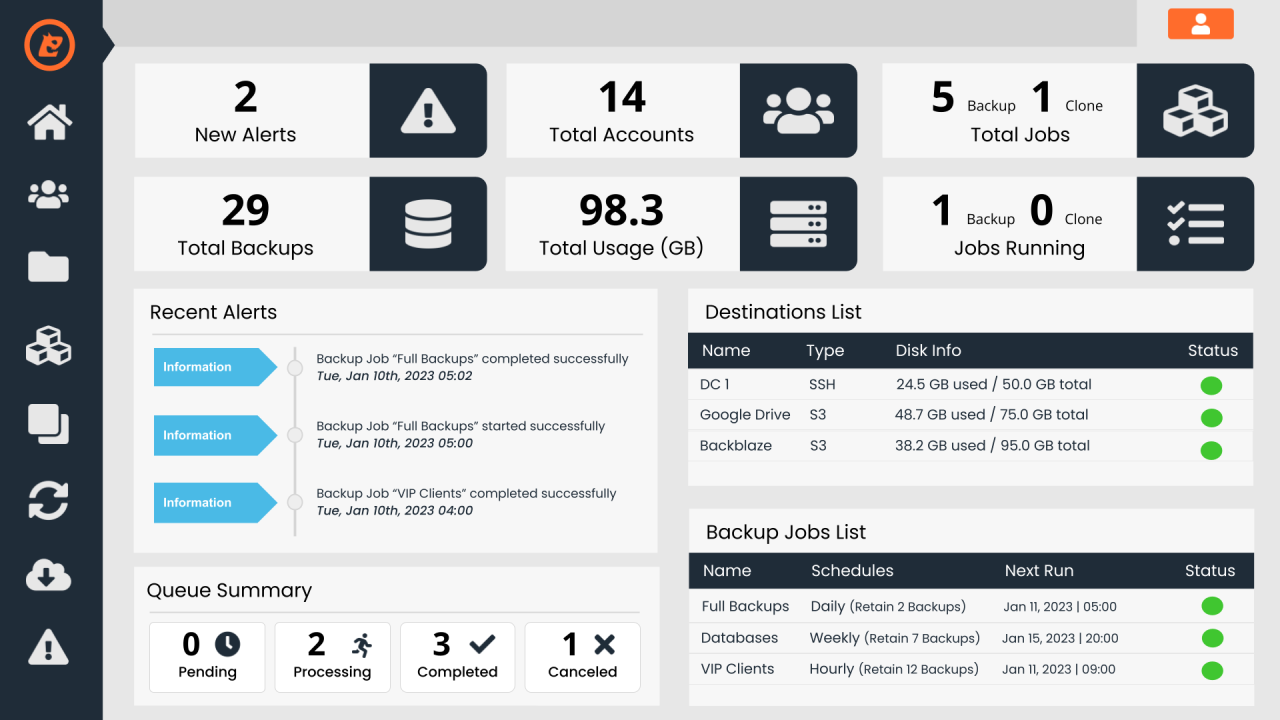Open the Clones section from the sidebar
The width and height of the screenshot is (1280, 720).
click(49, 424)
